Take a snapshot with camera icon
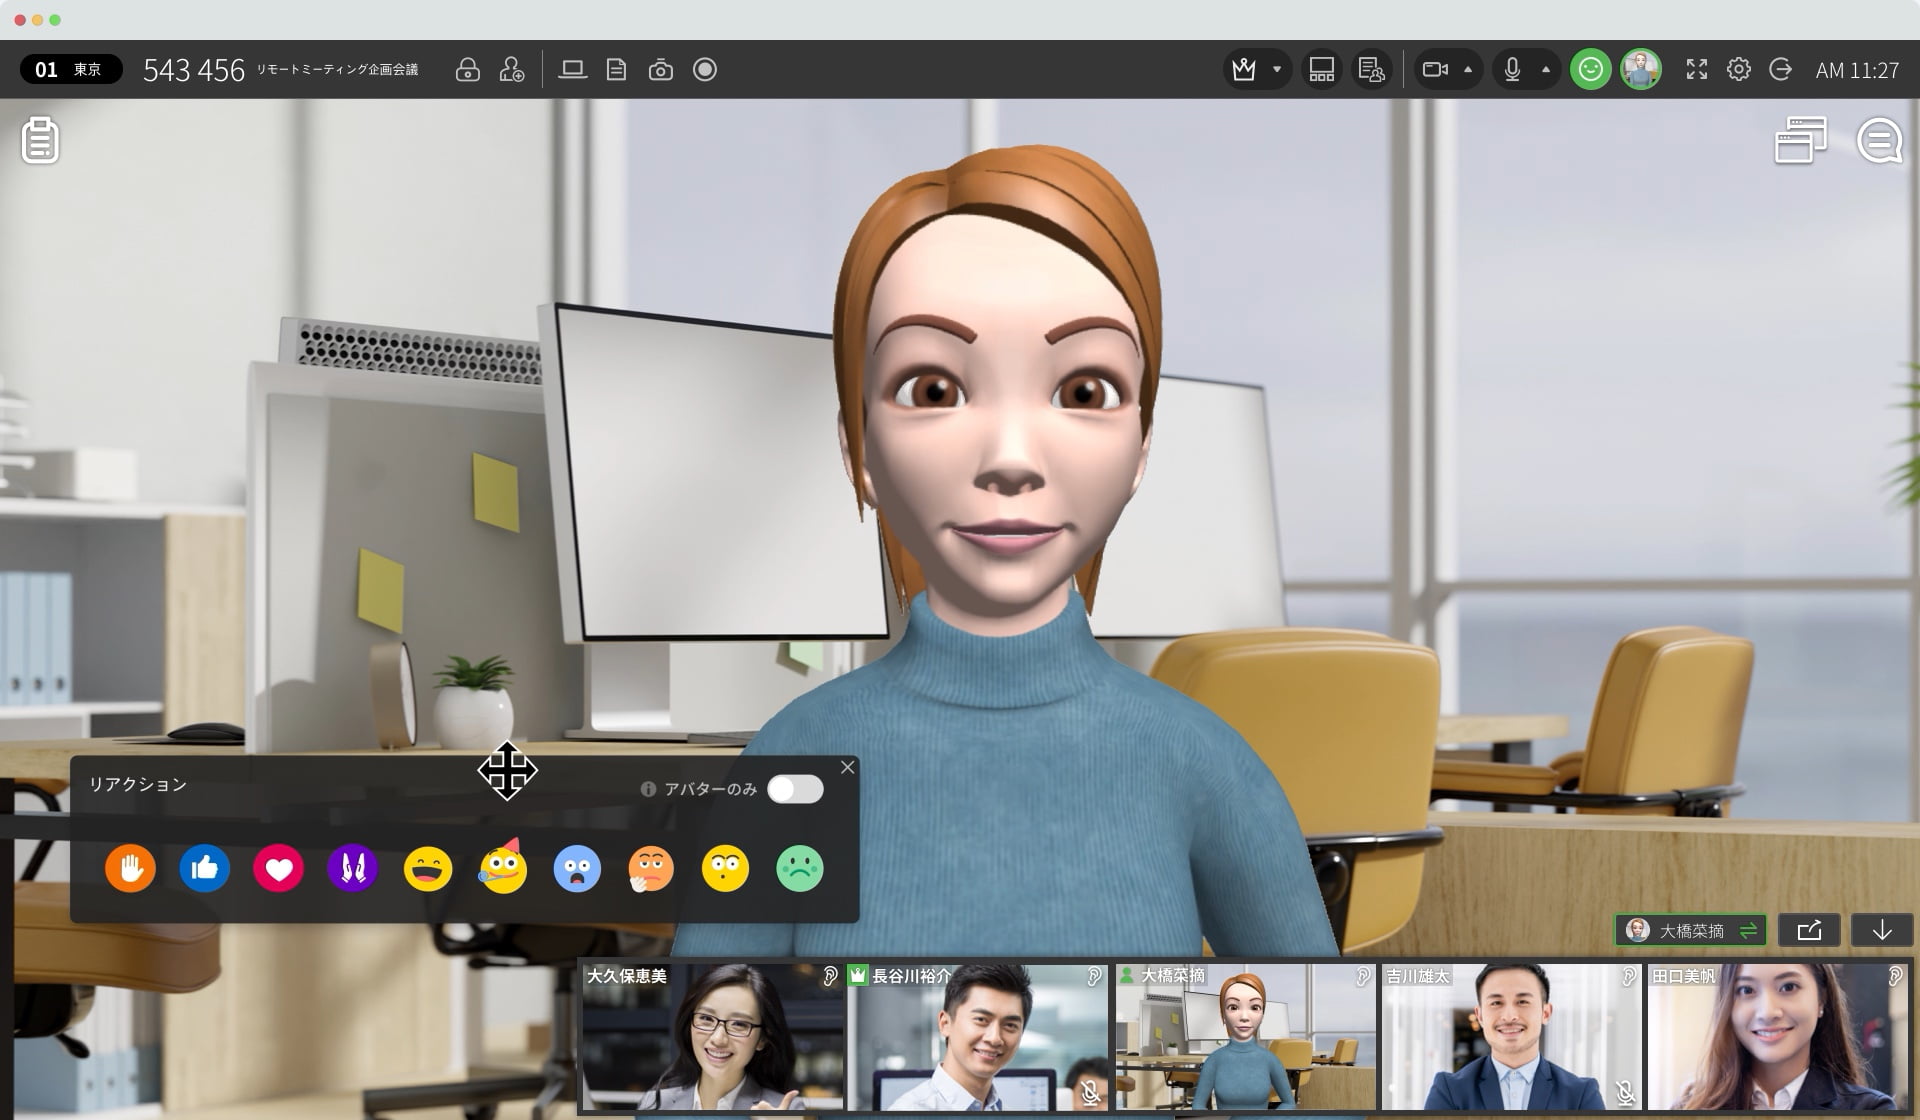 pos(660,70)
